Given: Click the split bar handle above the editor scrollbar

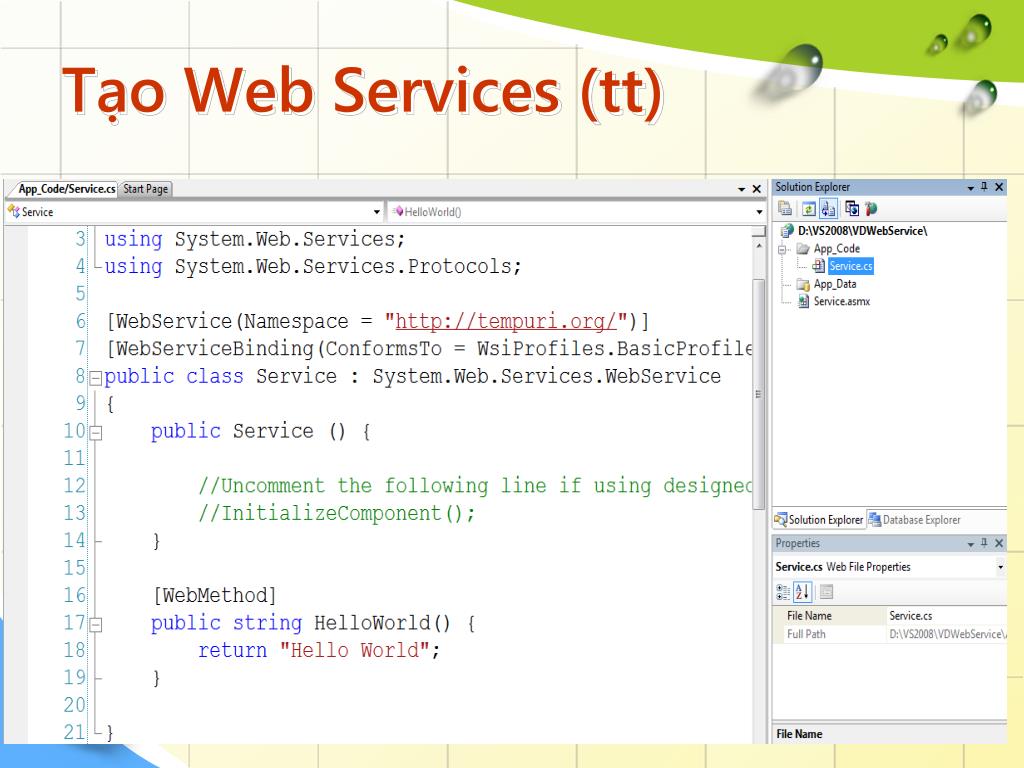Looking at the screenshot, I should click(x=758, y=231).
